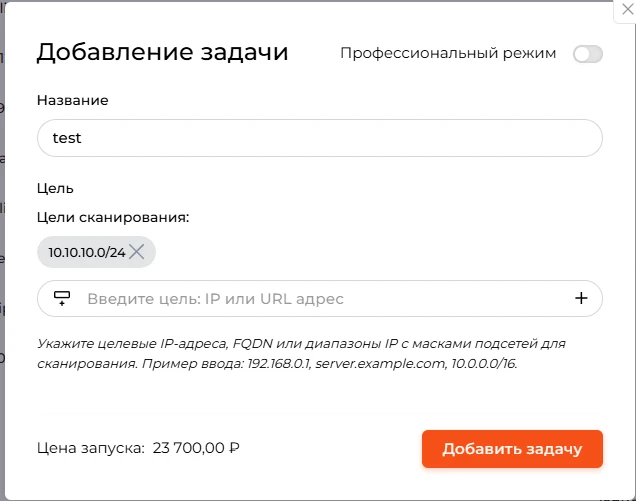Click server.example.com in the example hint

(x=380, y=363)
